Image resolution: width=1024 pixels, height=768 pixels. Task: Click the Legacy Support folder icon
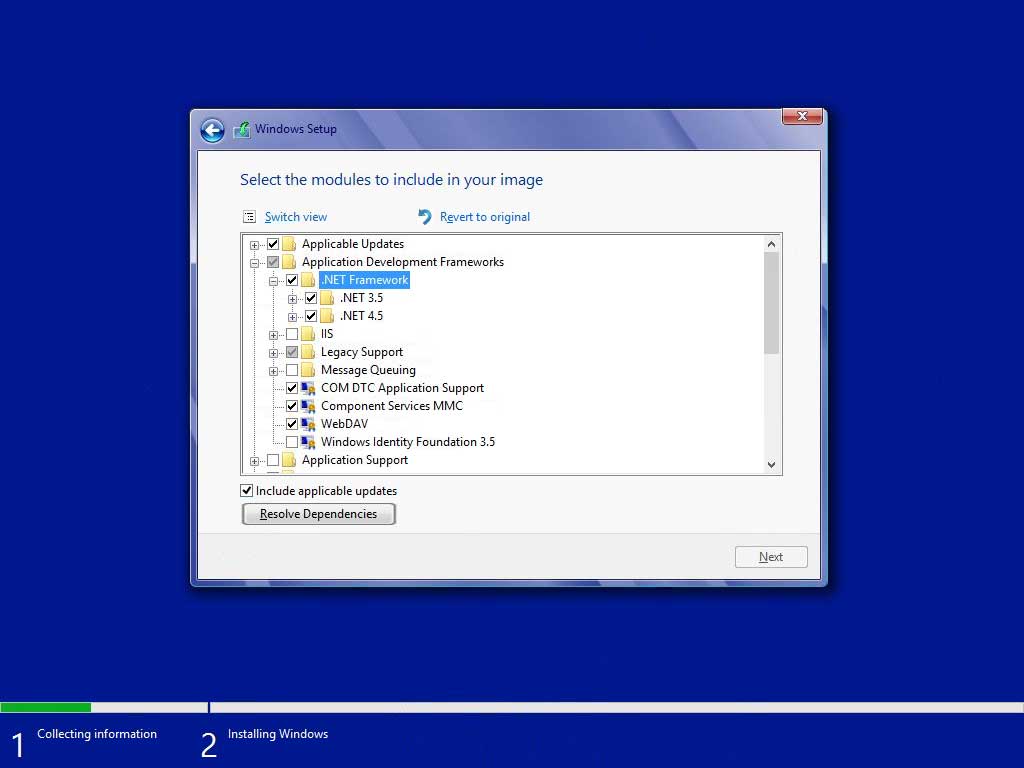tap(308, 352)
